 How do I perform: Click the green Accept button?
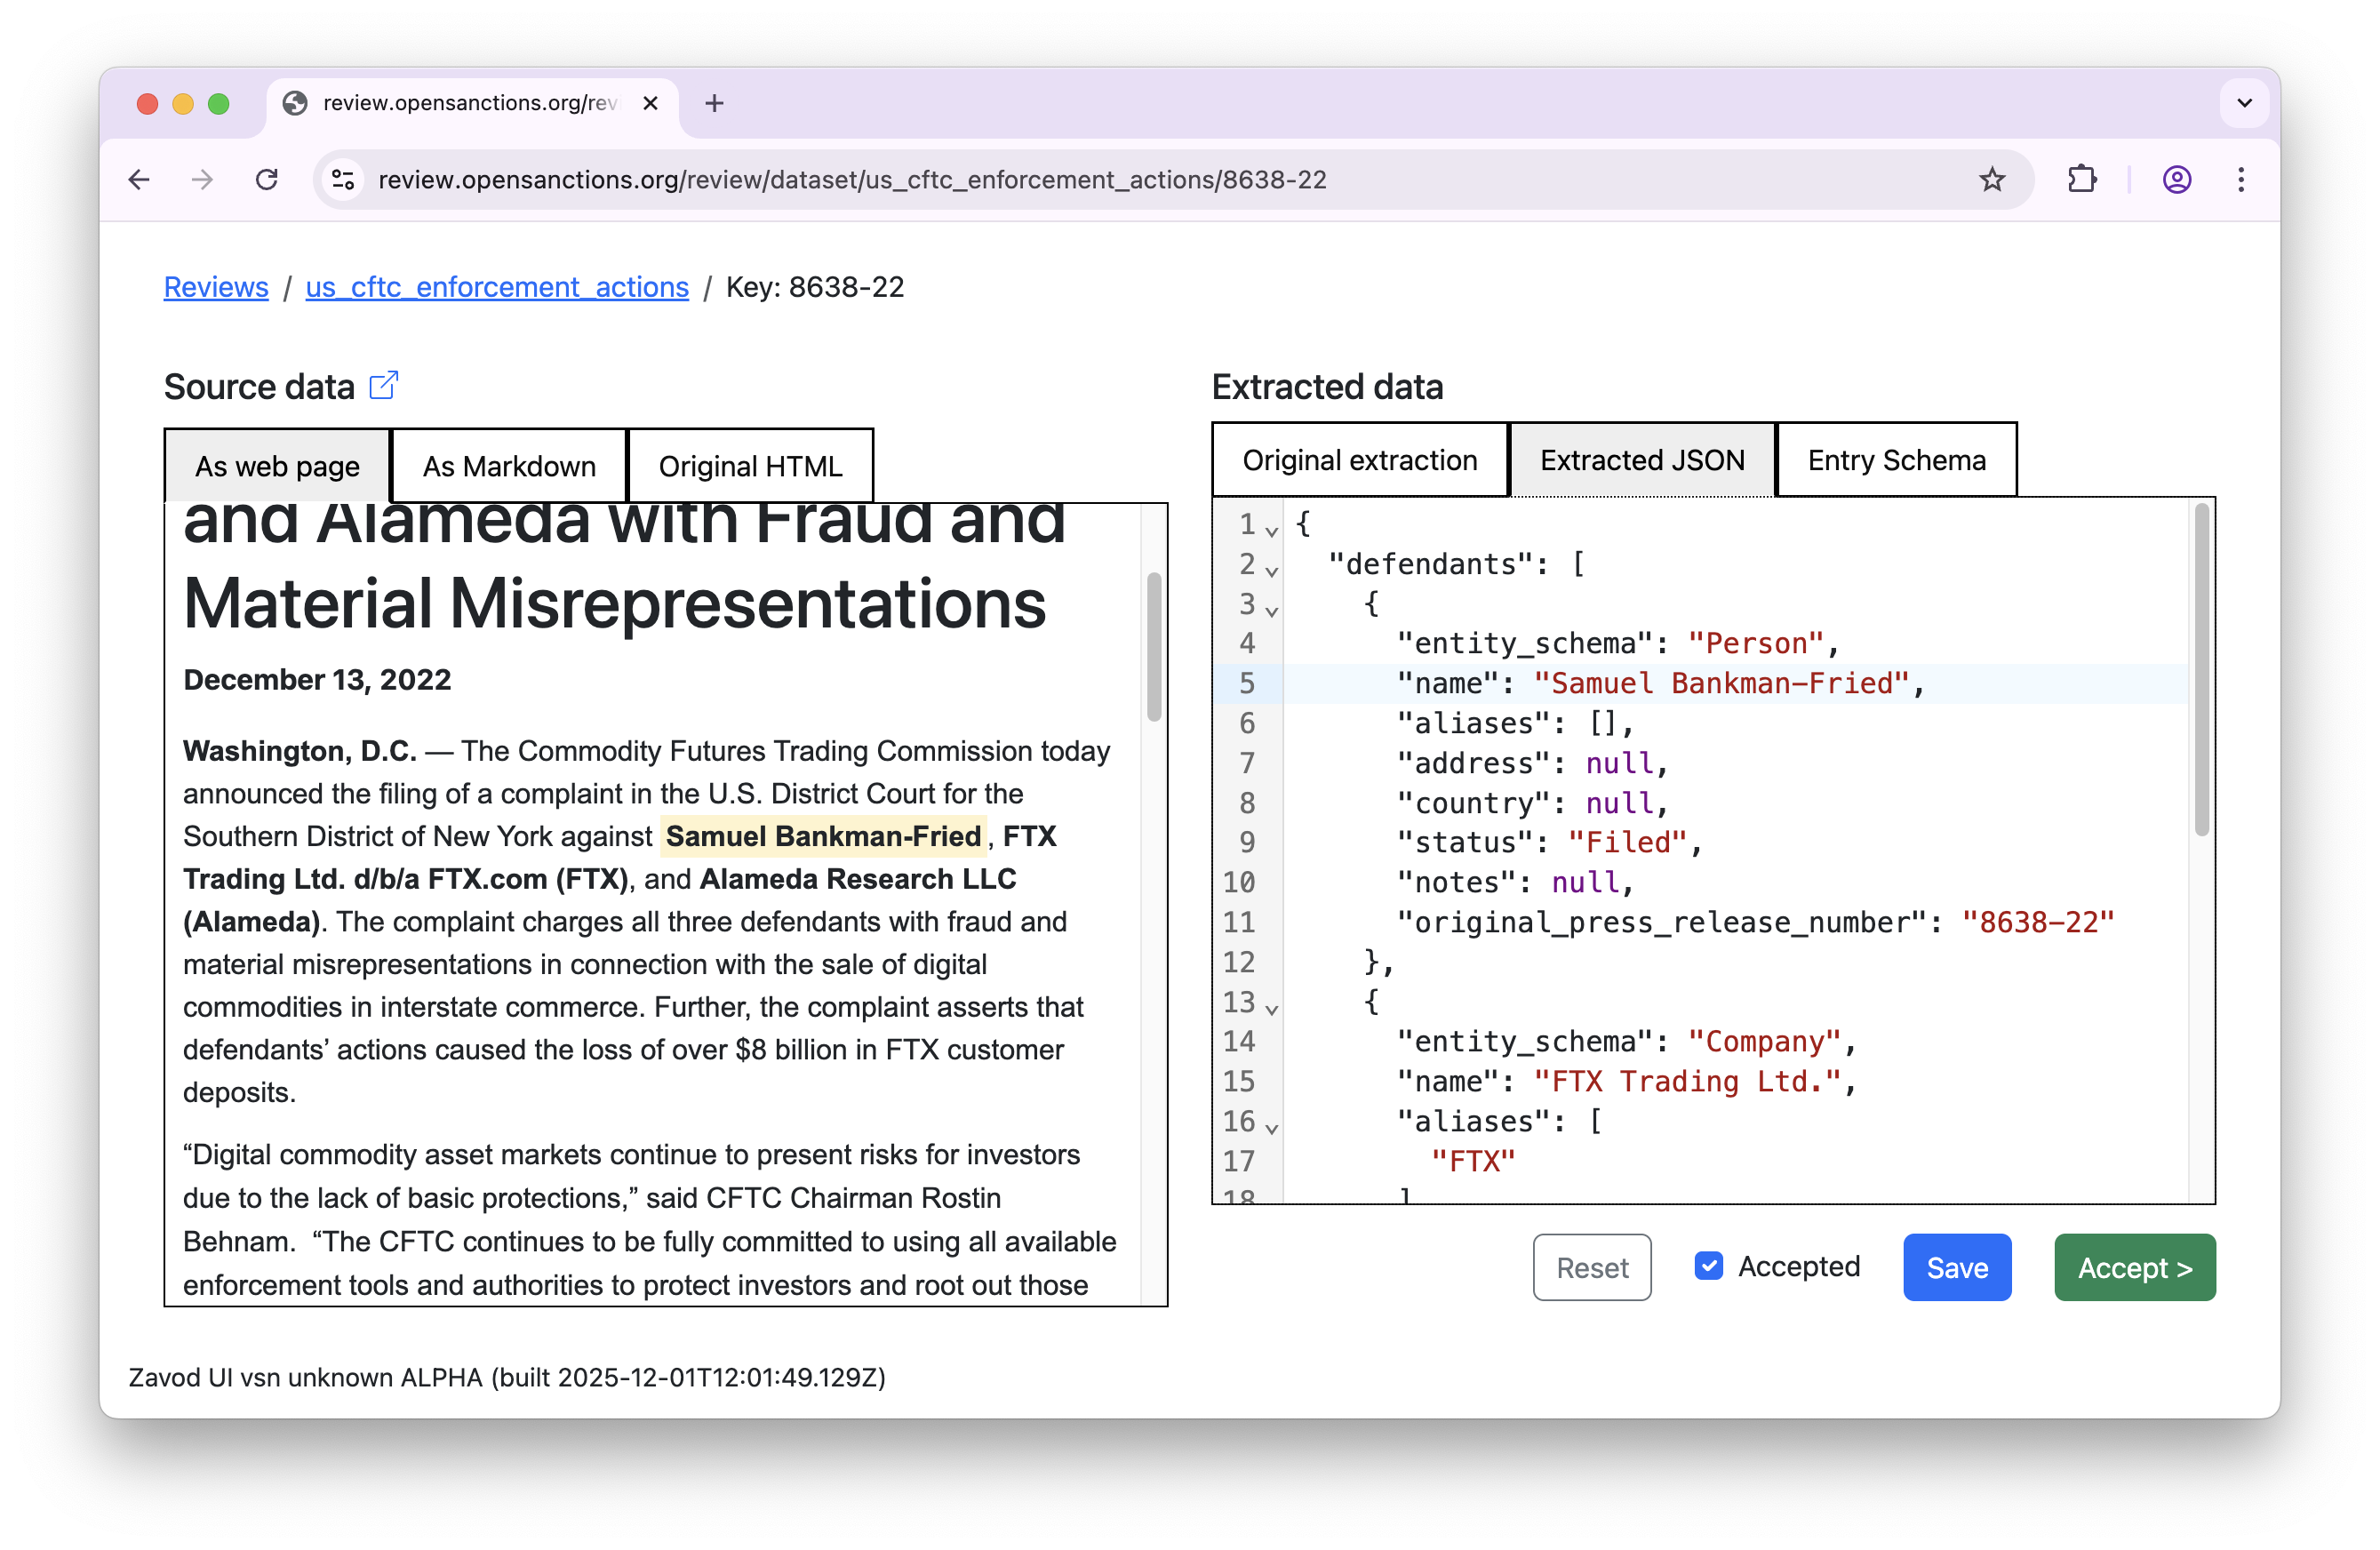[2135, 1267]
